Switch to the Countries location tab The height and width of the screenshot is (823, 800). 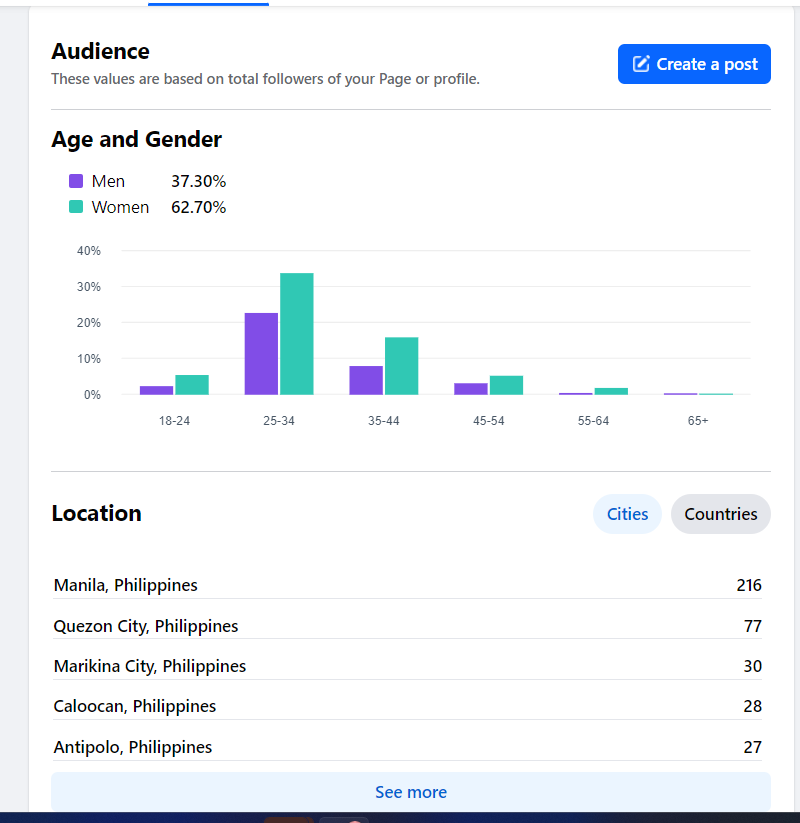(720, 514)
